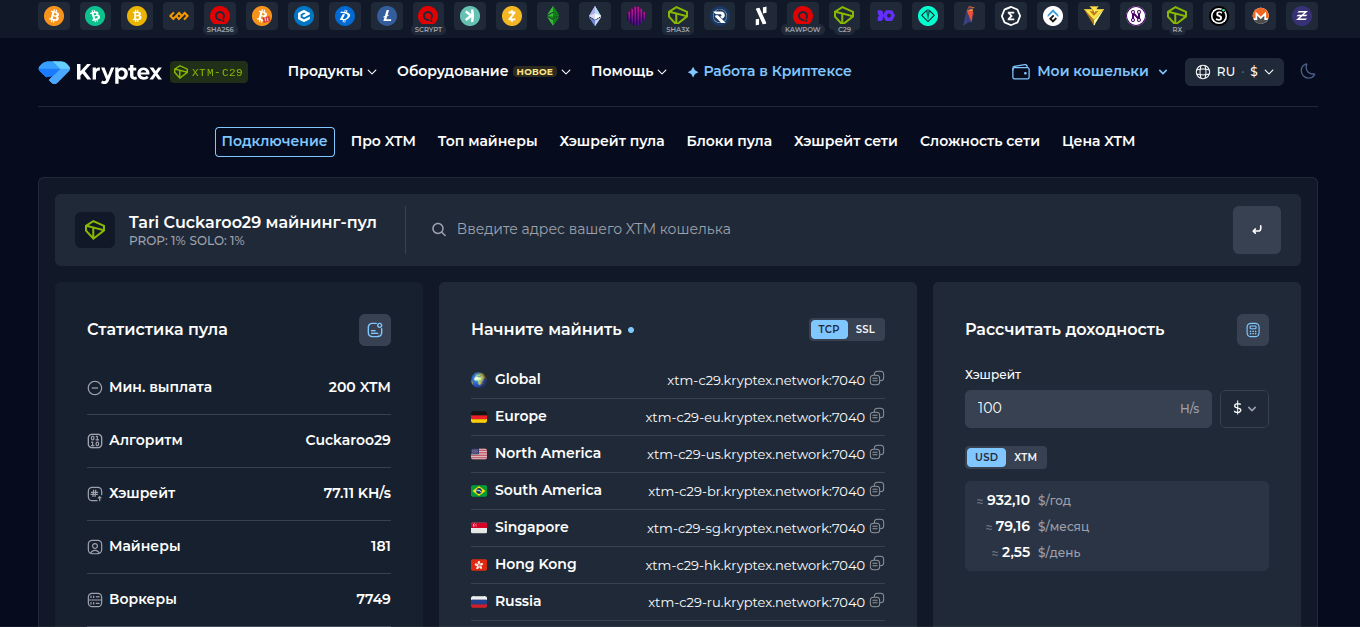
Task: Switch connection mode to SSL
Action: [x=864, y=328]
